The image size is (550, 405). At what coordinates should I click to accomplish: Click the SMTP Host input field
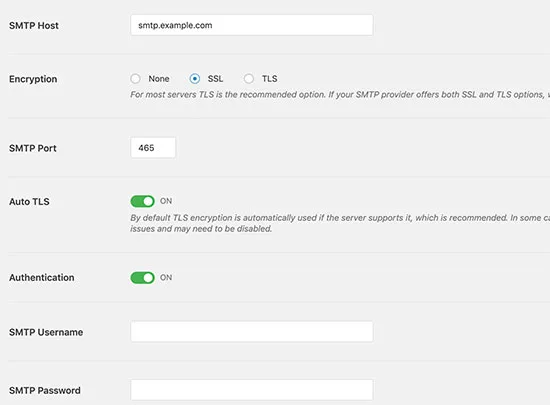coord(251,25)
